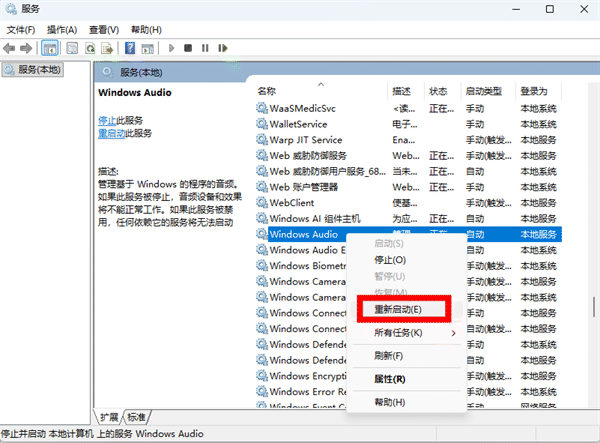Screen dimensions: 600x443
Task: Choose 刷新(F) in context menu
Action: coord(406,356)
